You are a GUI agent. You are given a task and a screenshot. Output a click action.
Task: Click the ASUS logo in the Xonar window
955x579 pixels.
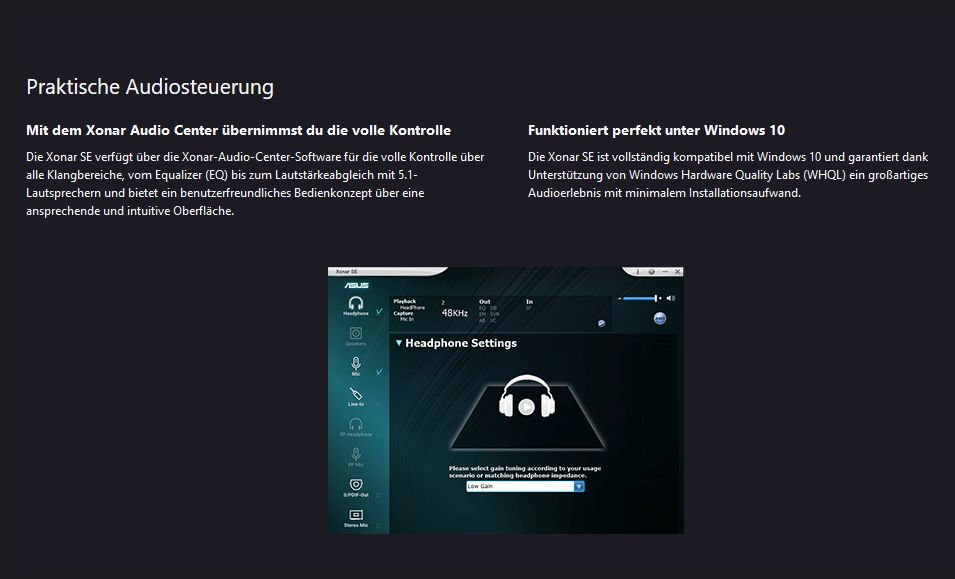[356, 286]
